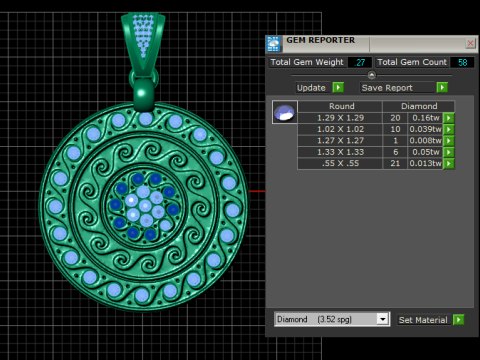480x360 pixels.
Task: Click the GEM REPORTER title bar text
Action: pyautogui.click(x=321, y=40)
